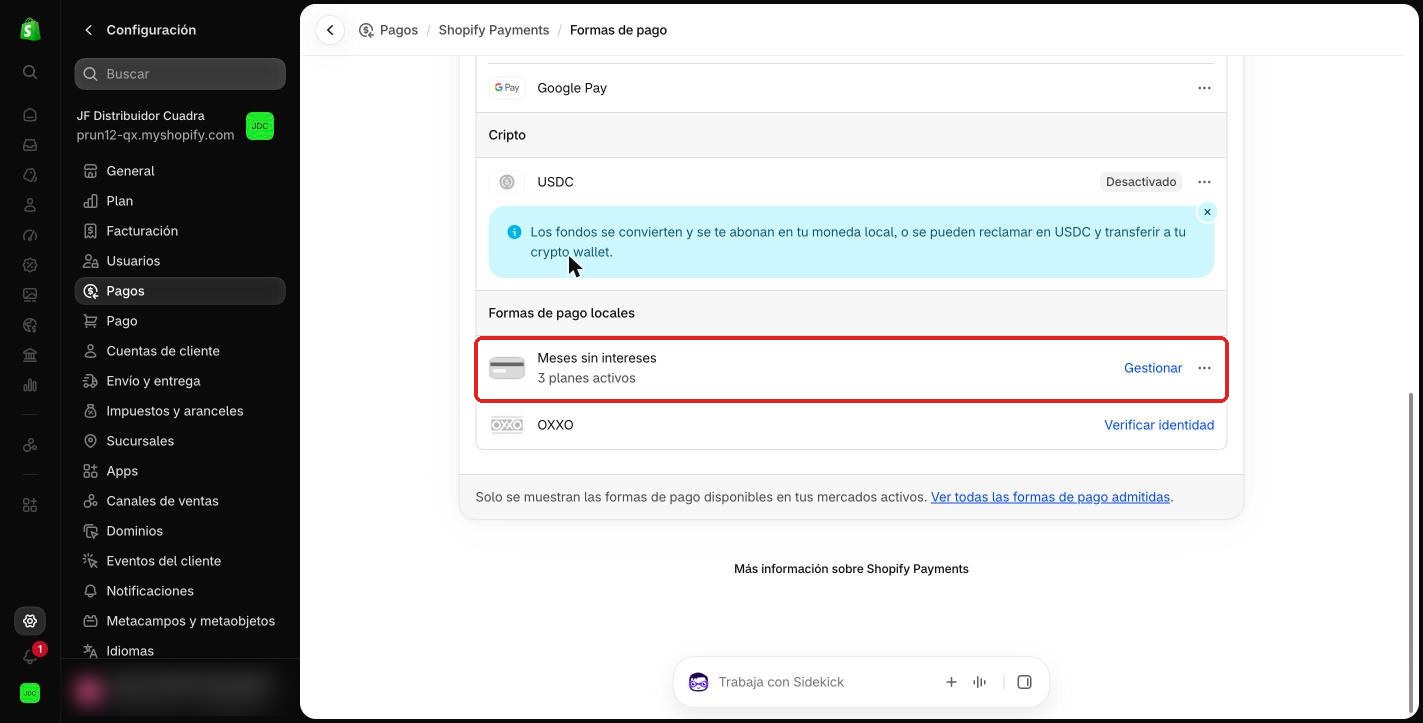
Task: Click the back arrow next to Configuración
Action: (x=89, y=30)
